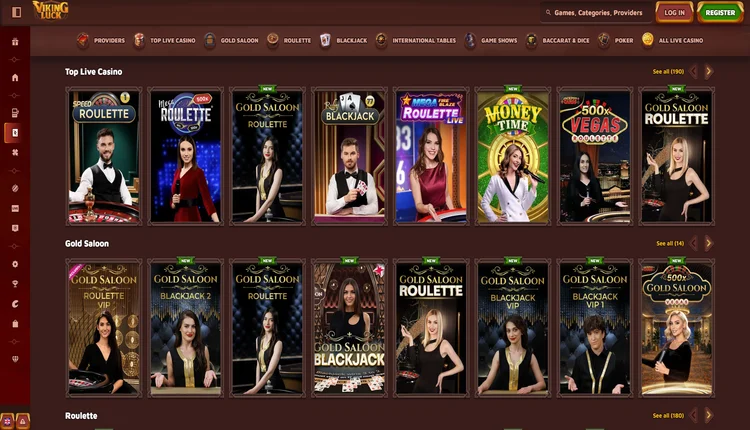
Task: Select the Top Live Casino category tab
Action: [165, 41]
